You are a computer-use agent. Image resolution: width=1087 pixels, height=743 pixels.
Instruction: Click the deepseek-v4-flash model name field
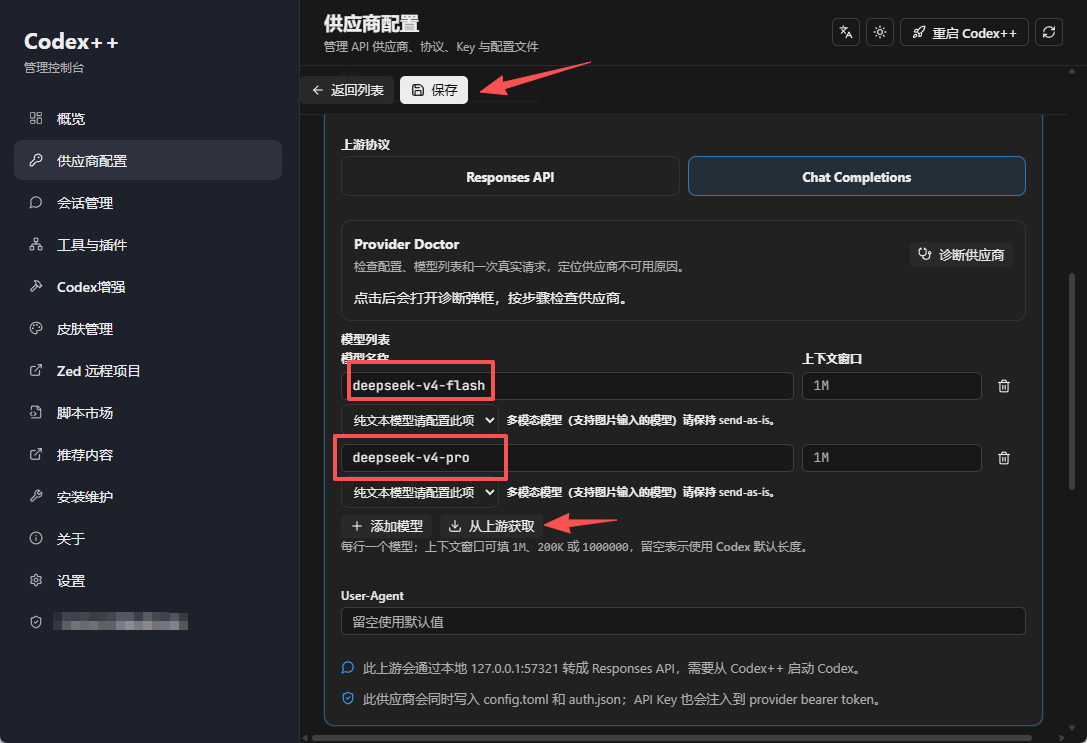coord(567,386)
